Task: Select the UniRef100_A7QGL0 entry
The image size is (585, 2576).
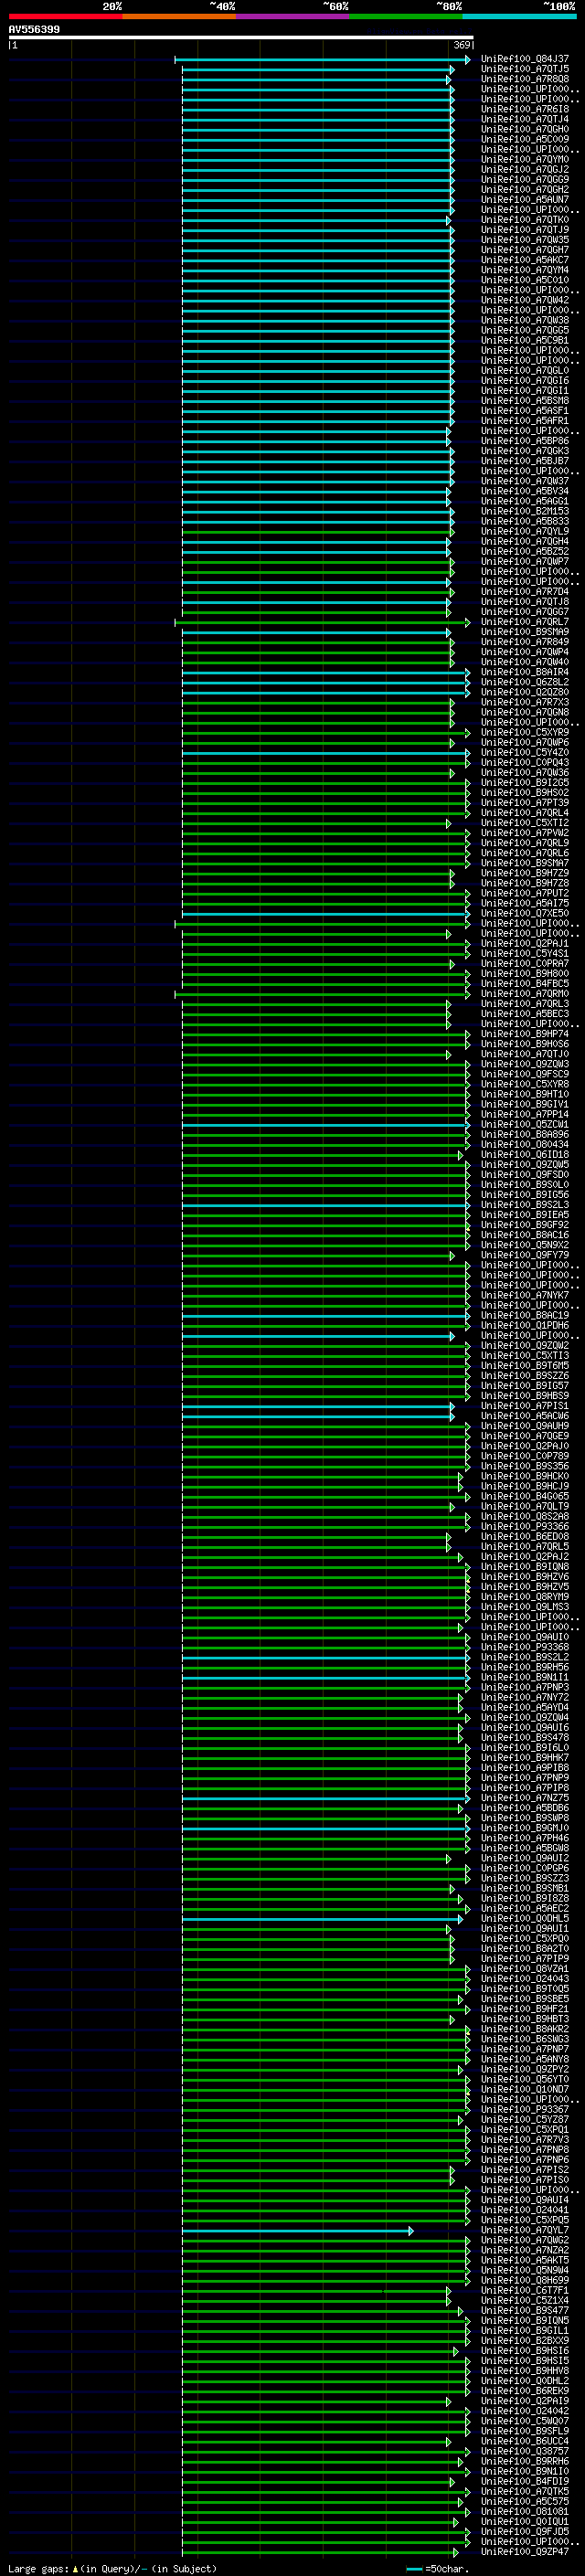Action: (x=525, y=371)
